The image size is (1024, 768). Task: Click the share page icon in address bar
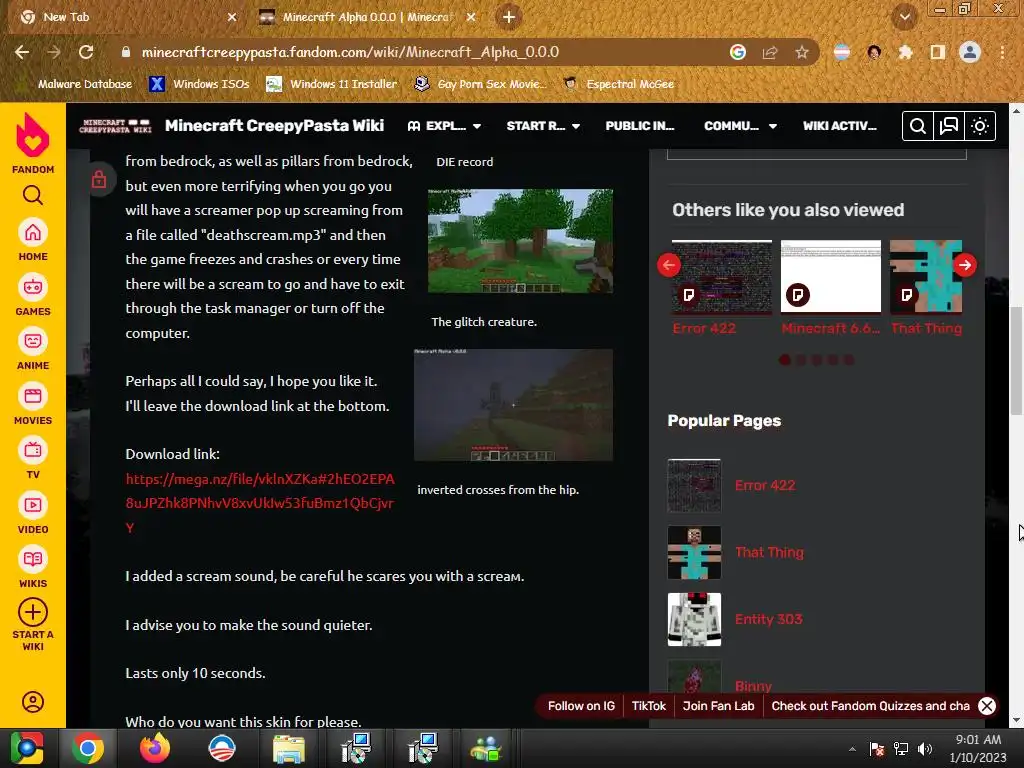coord(770,52)
